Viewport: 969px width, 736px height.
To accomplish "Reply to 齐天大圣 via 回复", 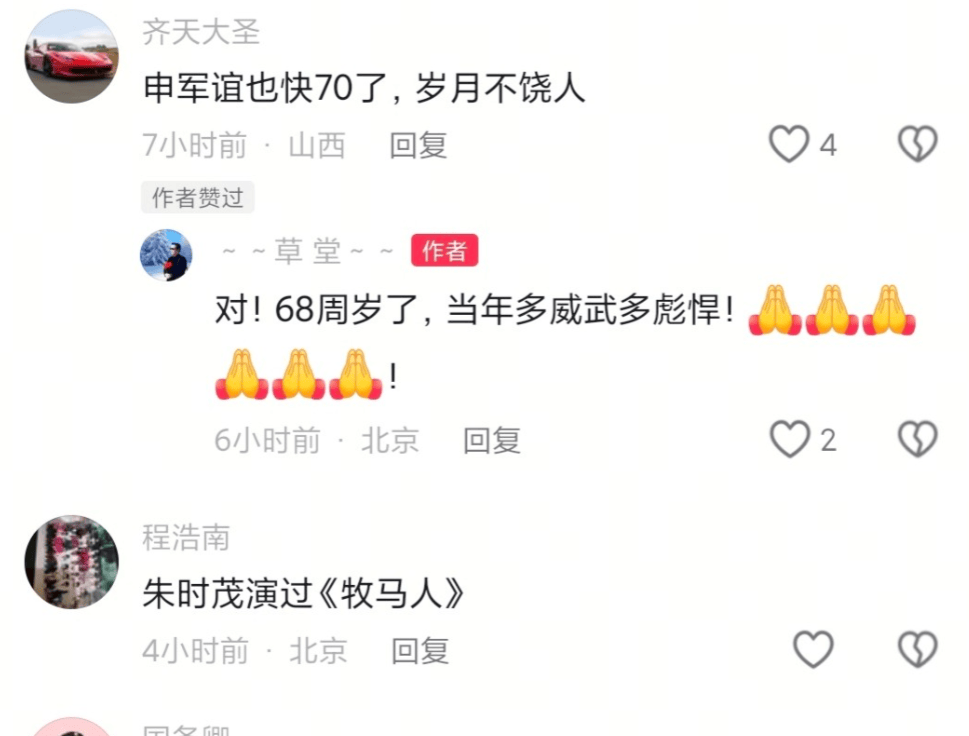I will 418,146.
